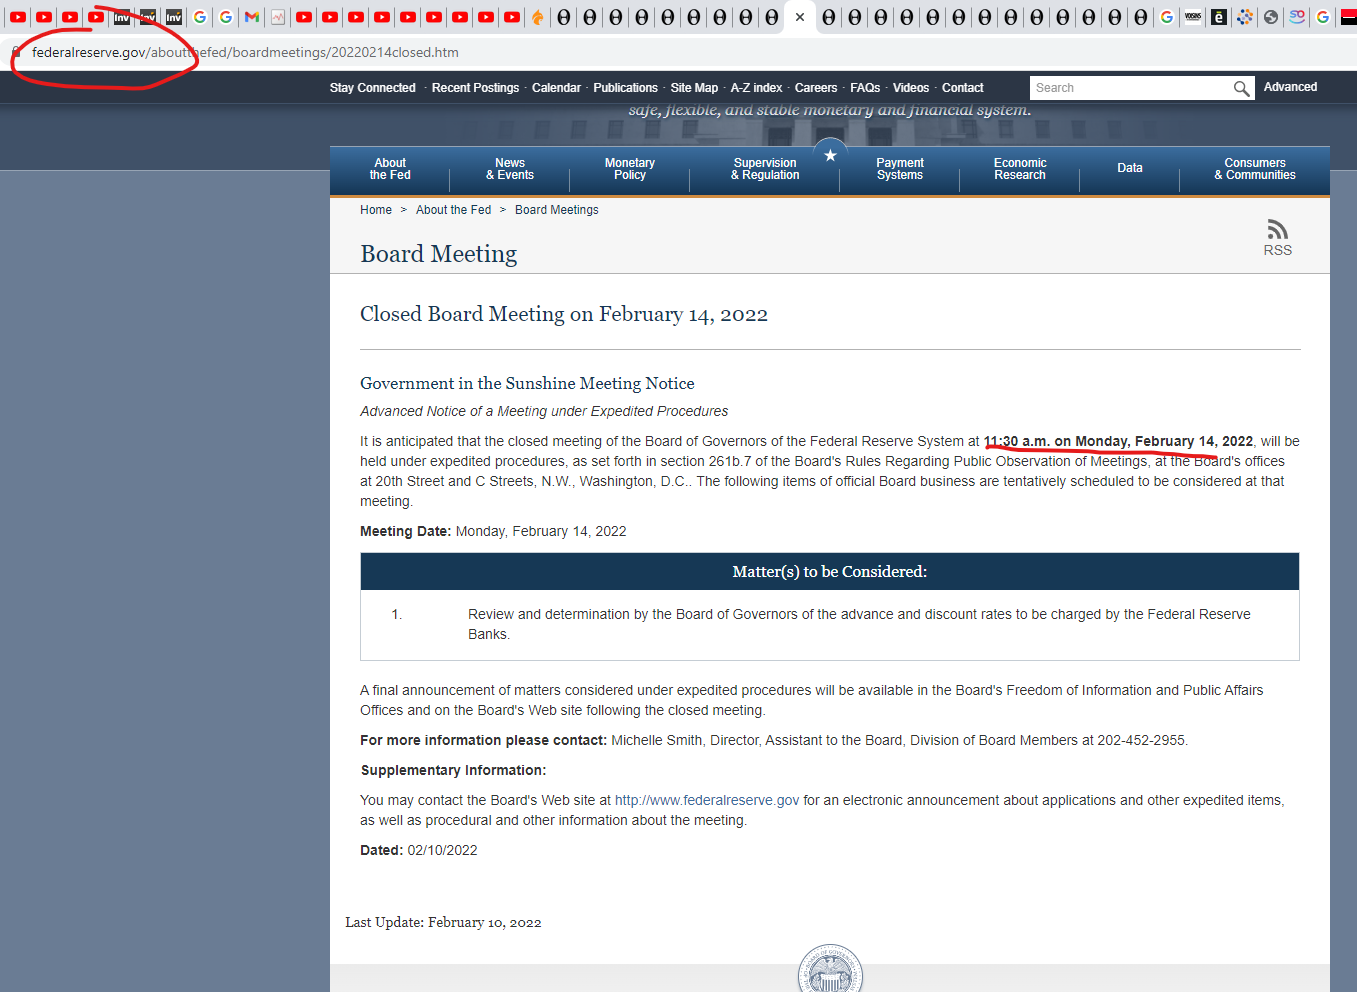1357x992 pixels.
Task: Open the Publications link
Action: coord(625,88)
